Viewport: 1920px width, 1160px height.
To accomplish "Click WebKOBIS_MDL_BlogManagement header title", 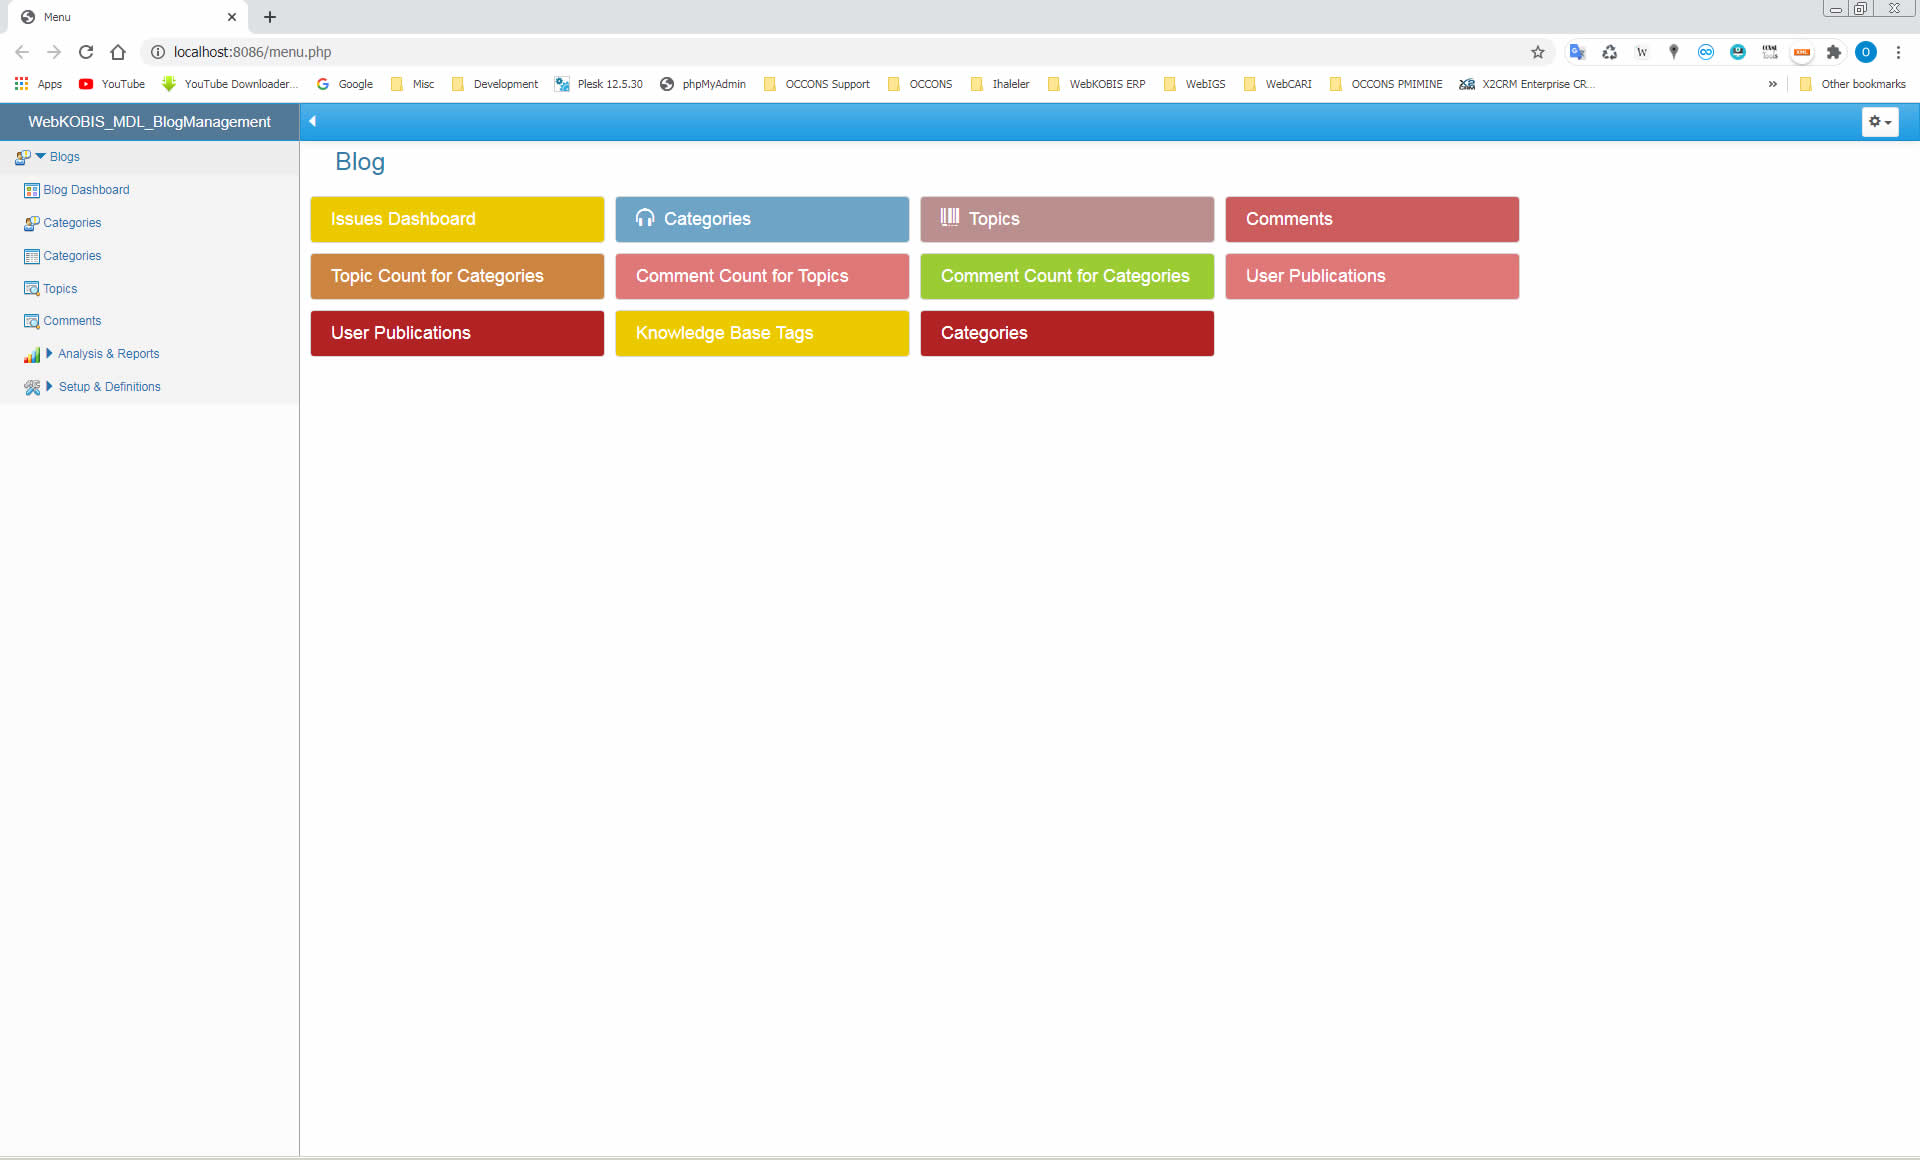I will point(149,122).
